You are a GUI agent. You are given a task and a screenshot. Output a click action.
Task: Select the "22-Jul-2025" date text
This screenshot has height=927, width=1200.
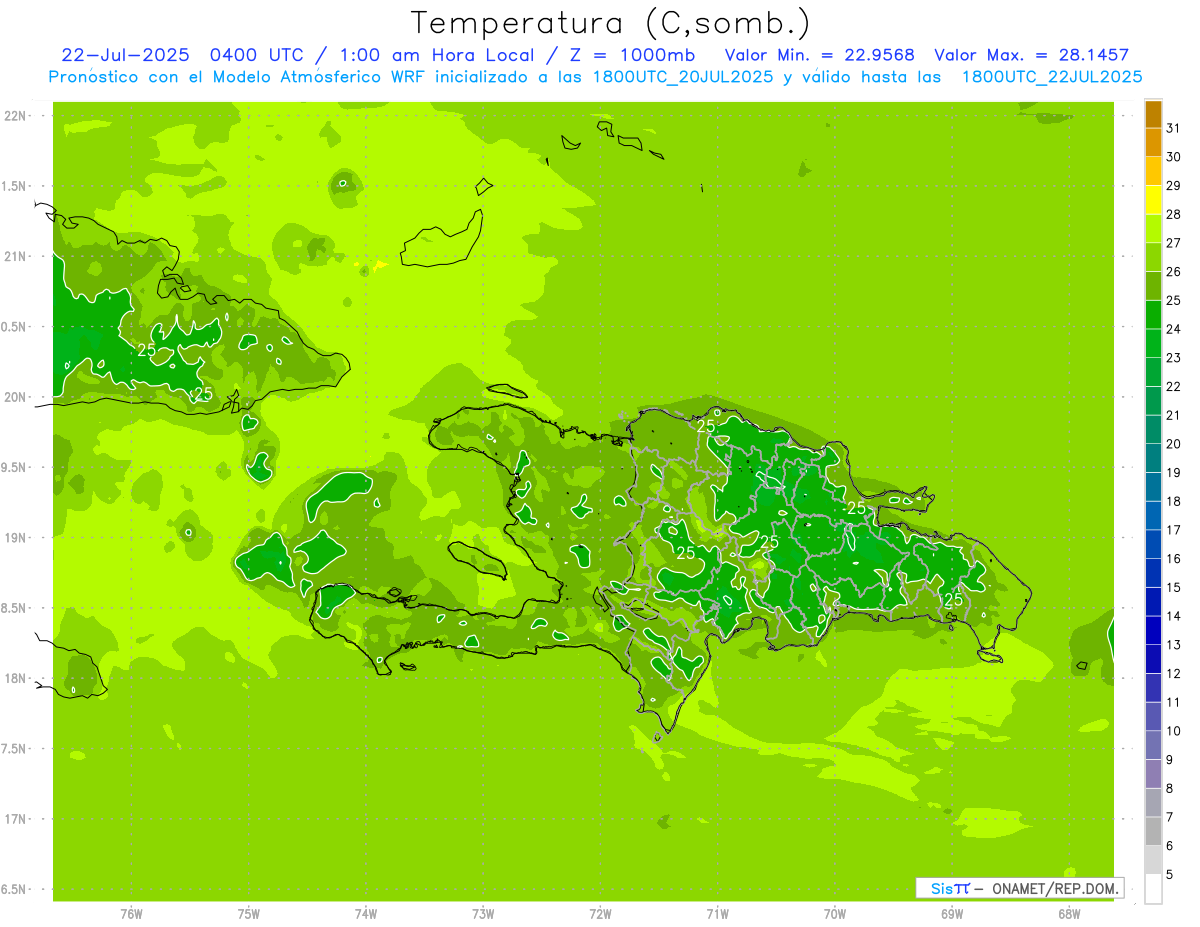point(125,55)
